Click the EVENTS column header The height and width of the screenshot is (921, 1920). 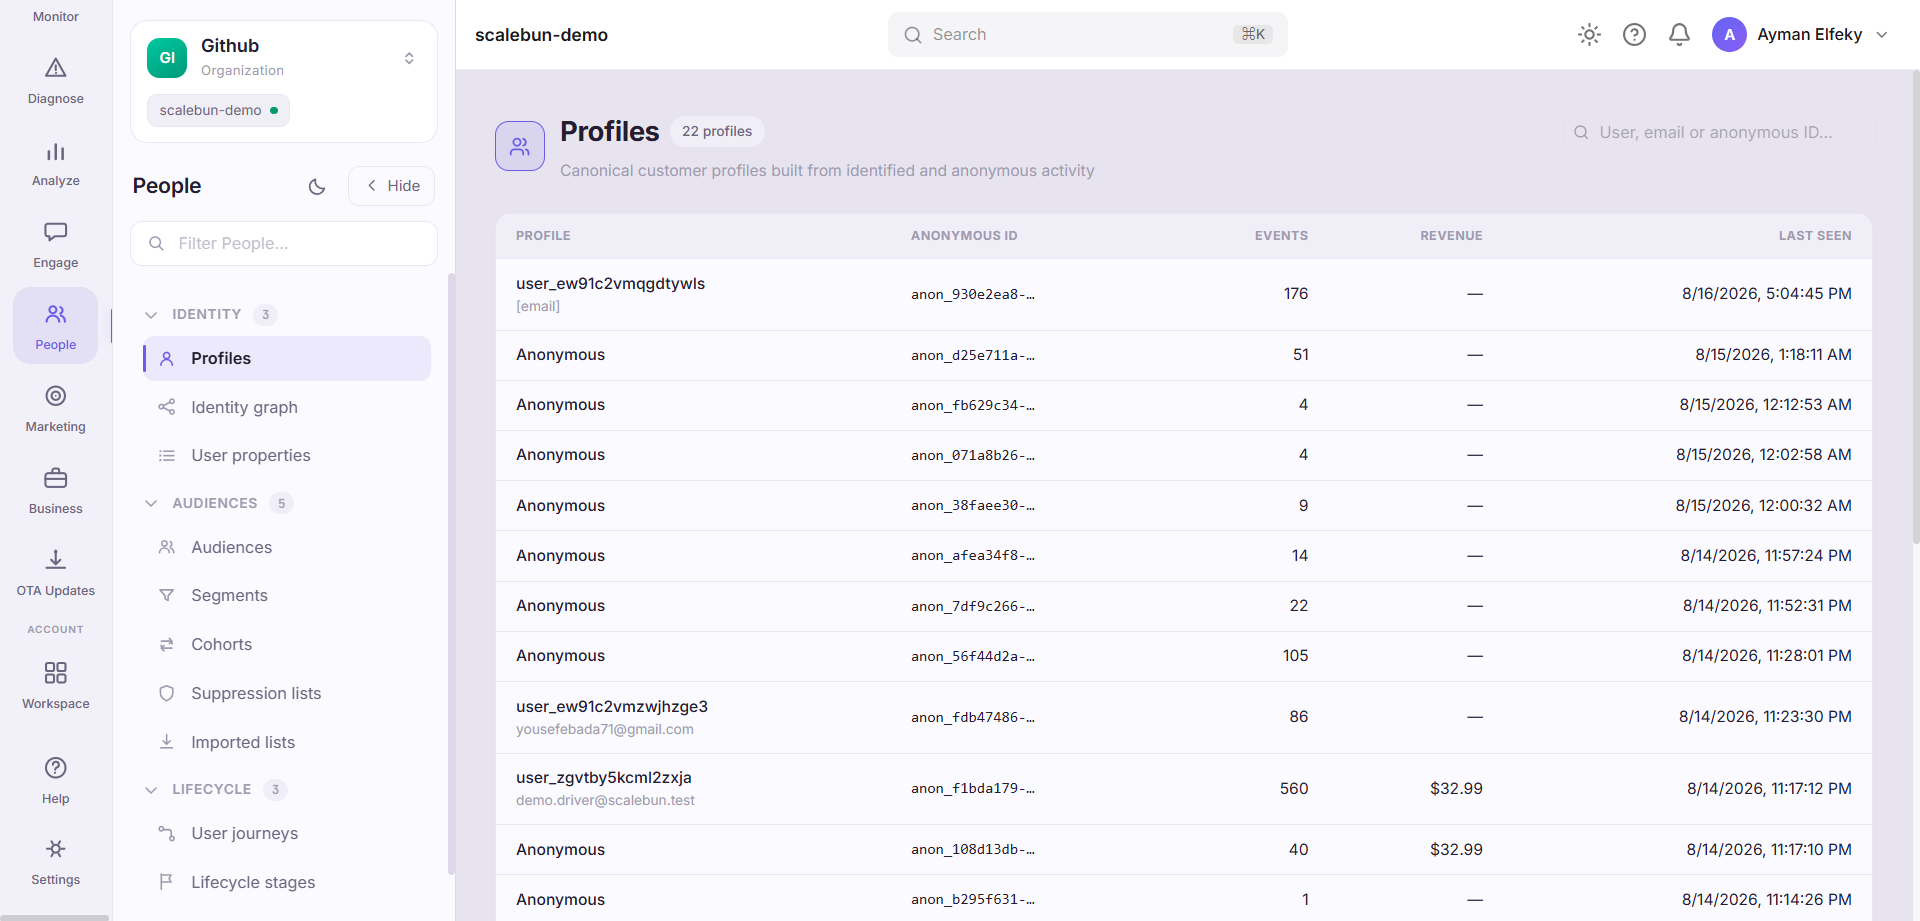tap(1281, 236)
